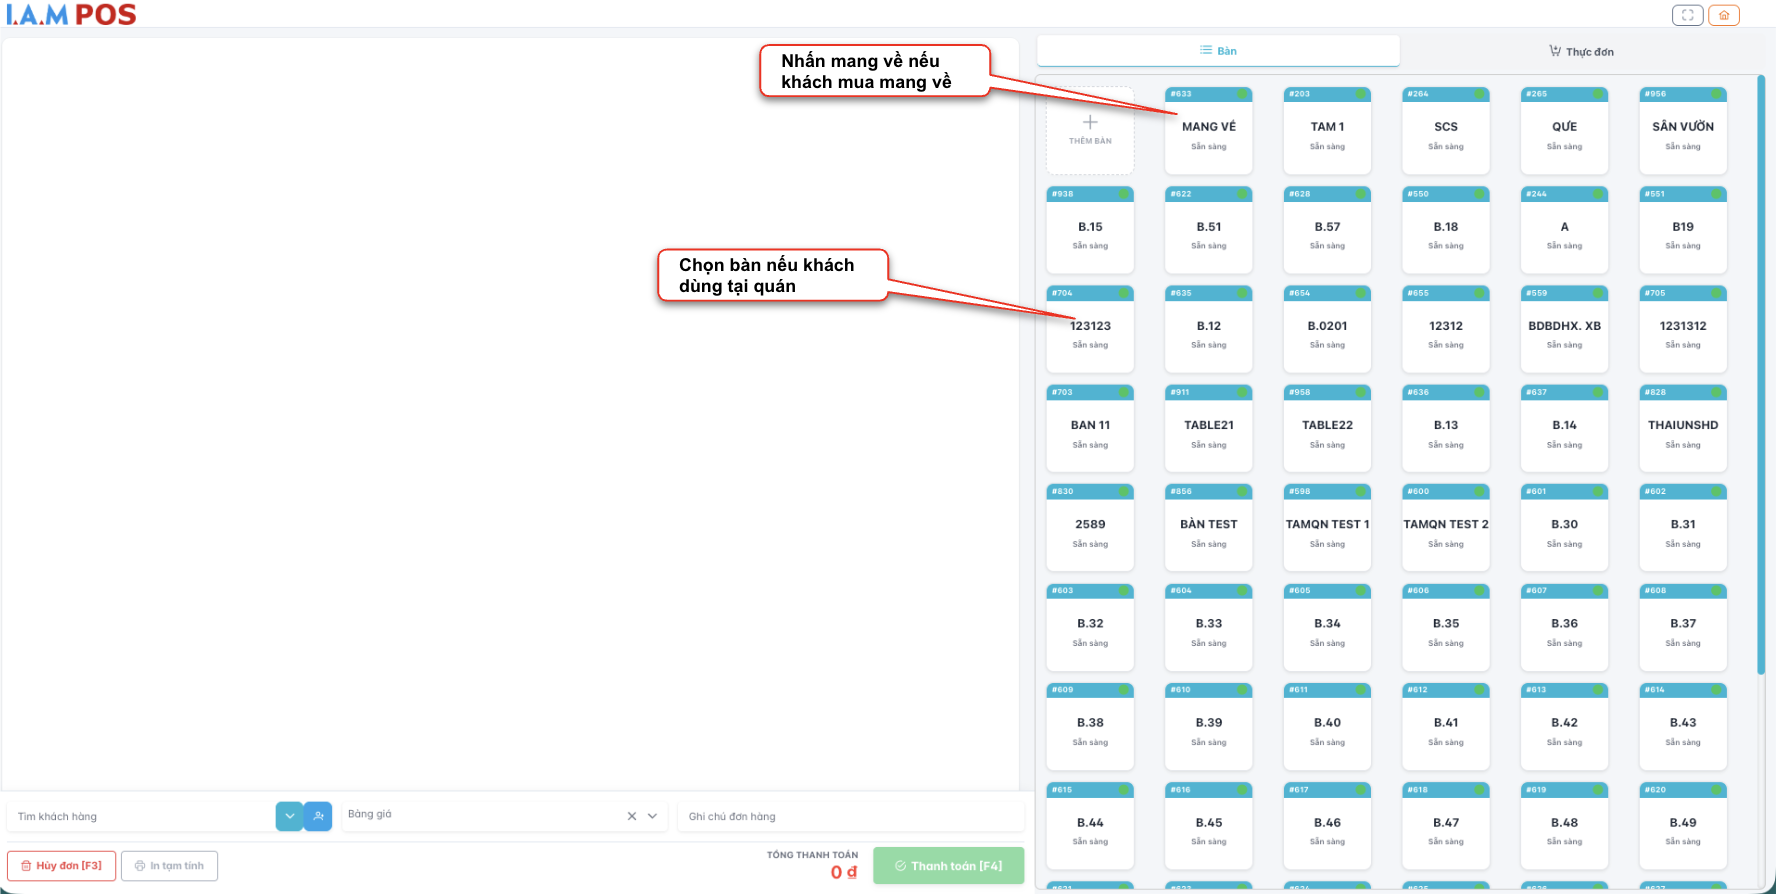Click the table list vertical scrollbar
Viewport: 1776px width, 894px height.
pyautogui.click(x=1761, y=380)
